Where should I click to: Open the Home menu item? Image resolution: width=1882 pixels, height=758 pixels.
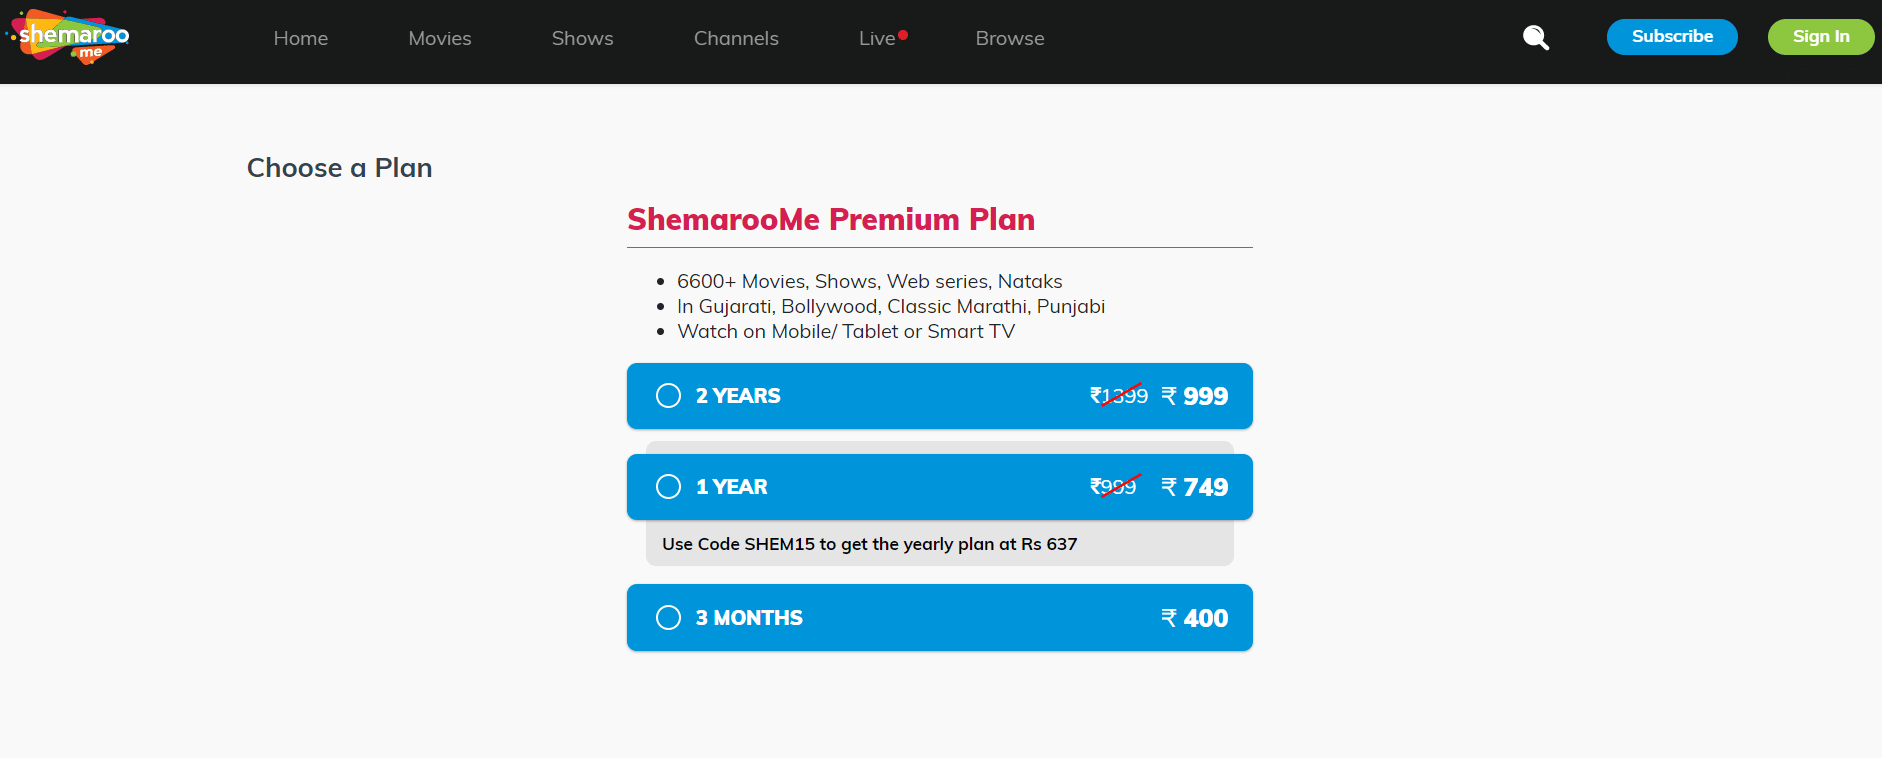(x=300, y=38)
